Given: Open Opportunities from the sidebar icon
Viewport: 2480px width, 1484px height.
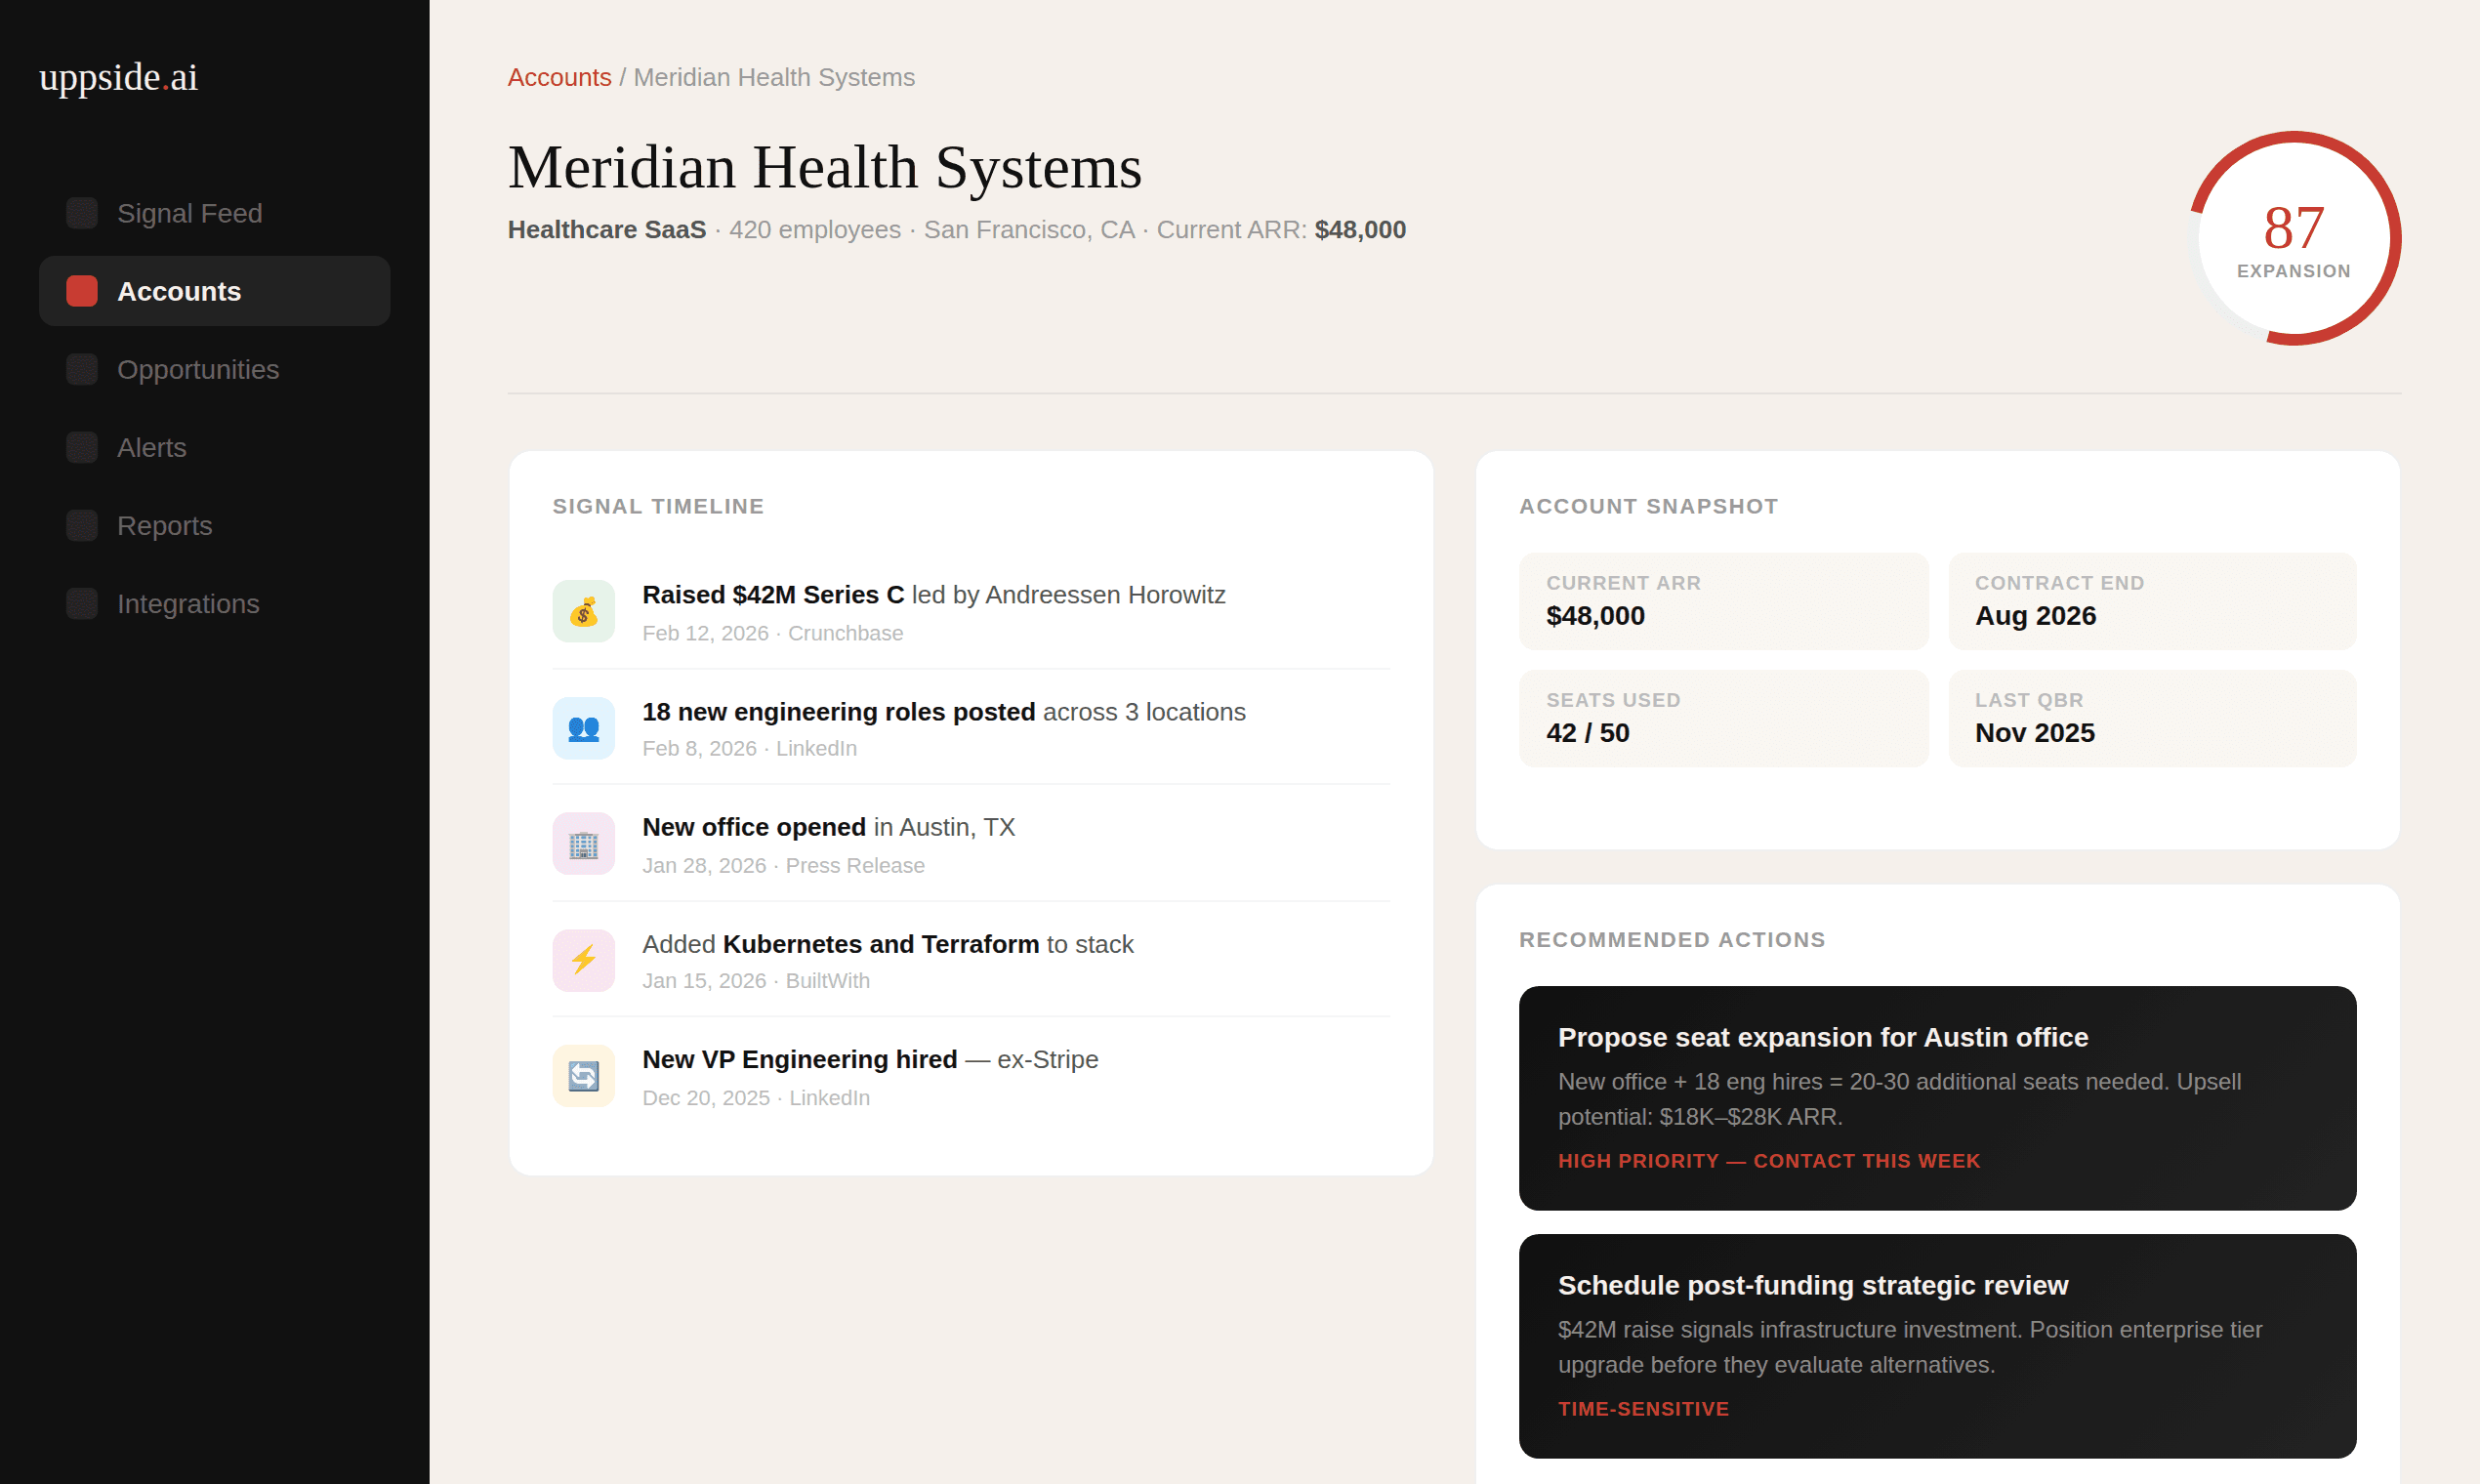Looking at the screenshot, I should [81, 368].
